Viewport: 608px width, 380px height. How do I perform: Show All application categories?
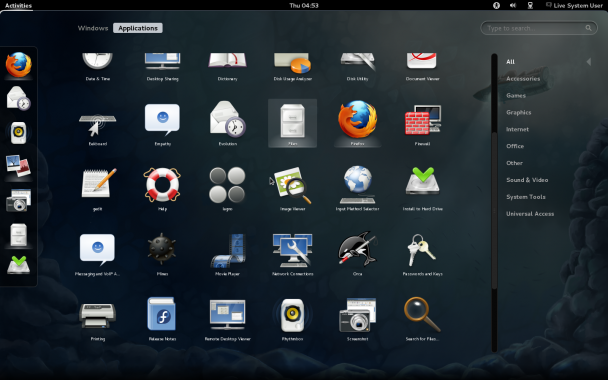tap(510, 62)
